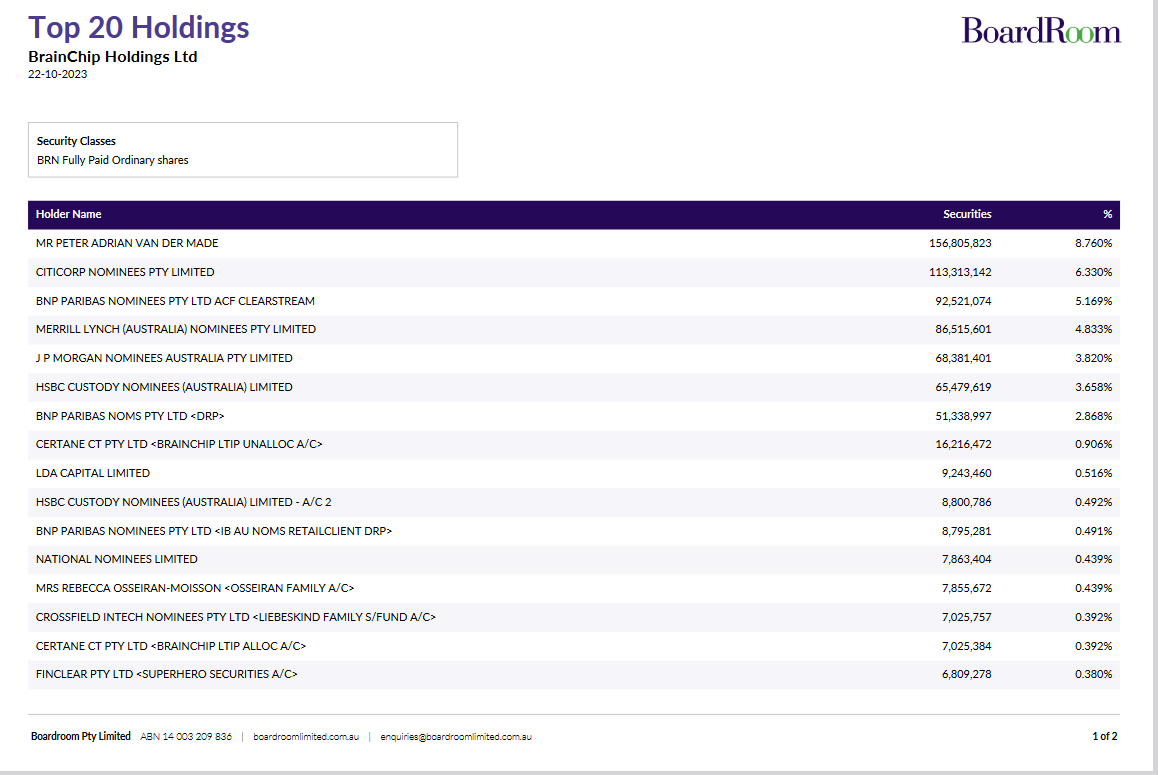The width and height of the screenshot is (1158, 775).
Task: Click the BRN Fully Paid Ordinary shares text
Action: pyautogui.click(x=112, y=160)
